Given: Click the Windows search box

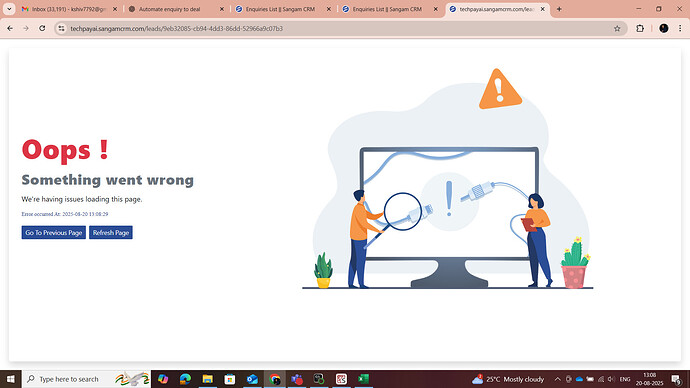Looking at the screenshot, I should pos(86,379).
